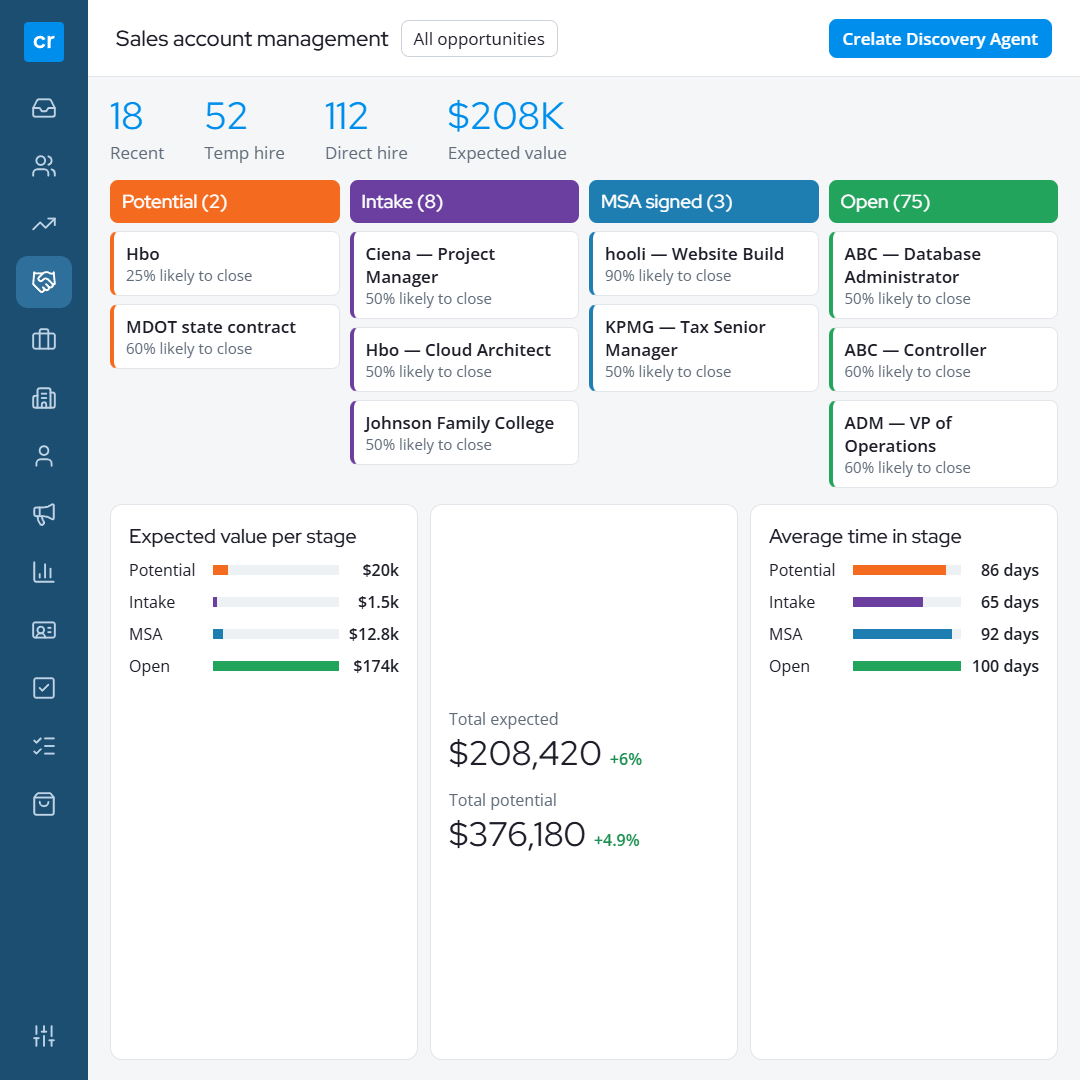The image size is (1080, 1080).
Task: Click the 100 days Open value
Action: [1005, 666]
